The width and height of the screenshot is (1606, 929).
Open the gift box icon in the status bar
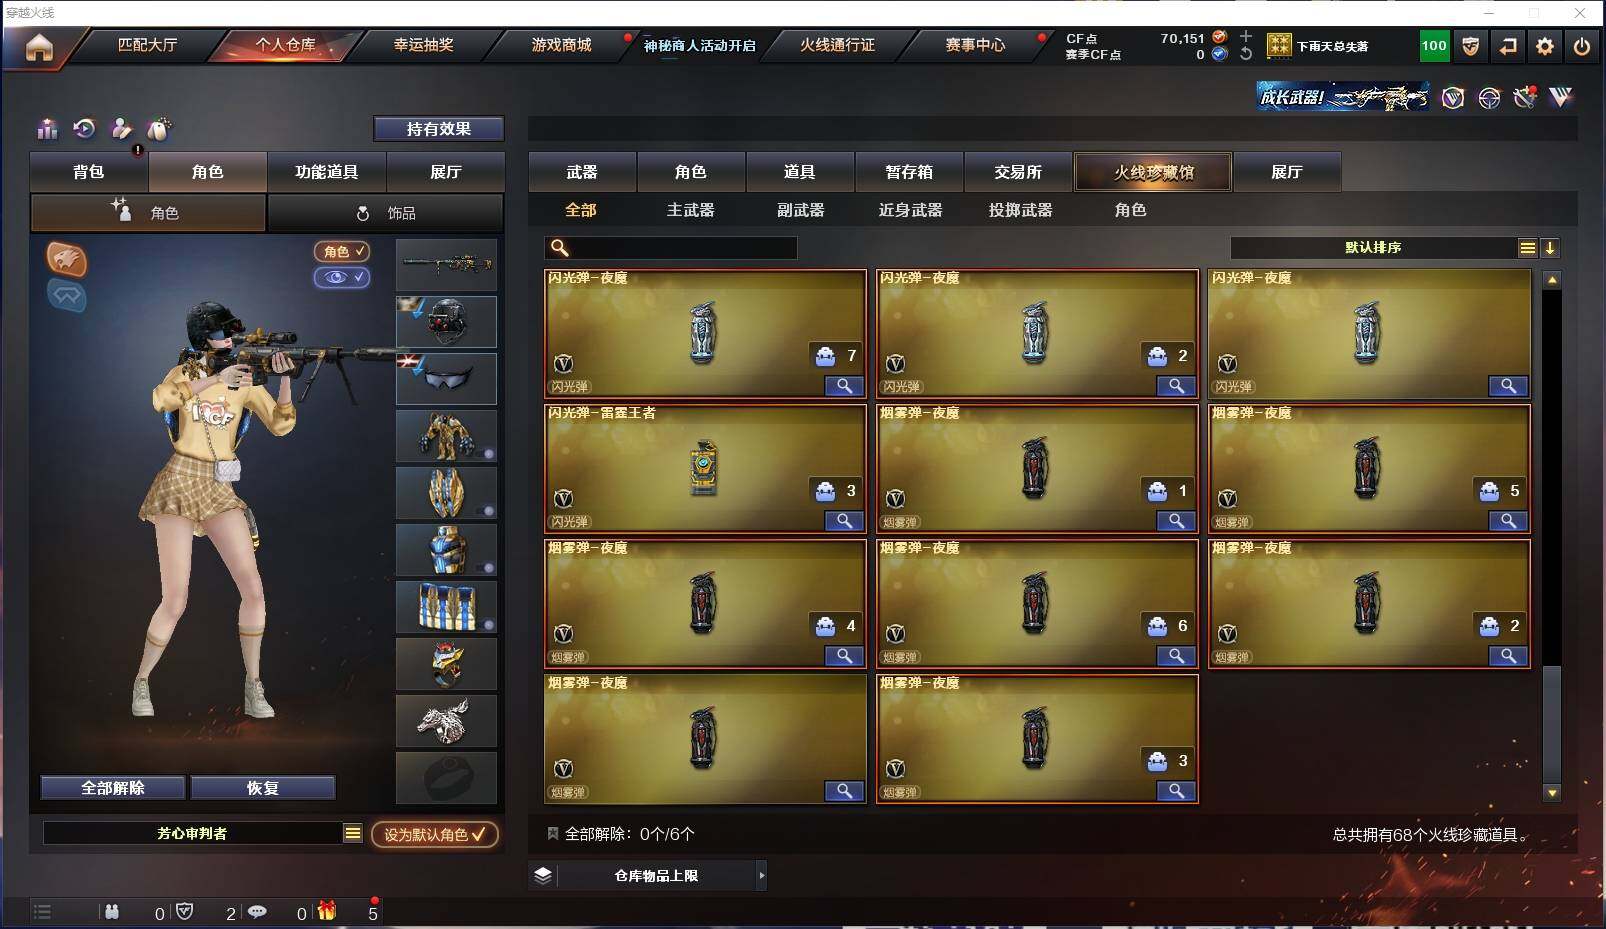point(326,911)
